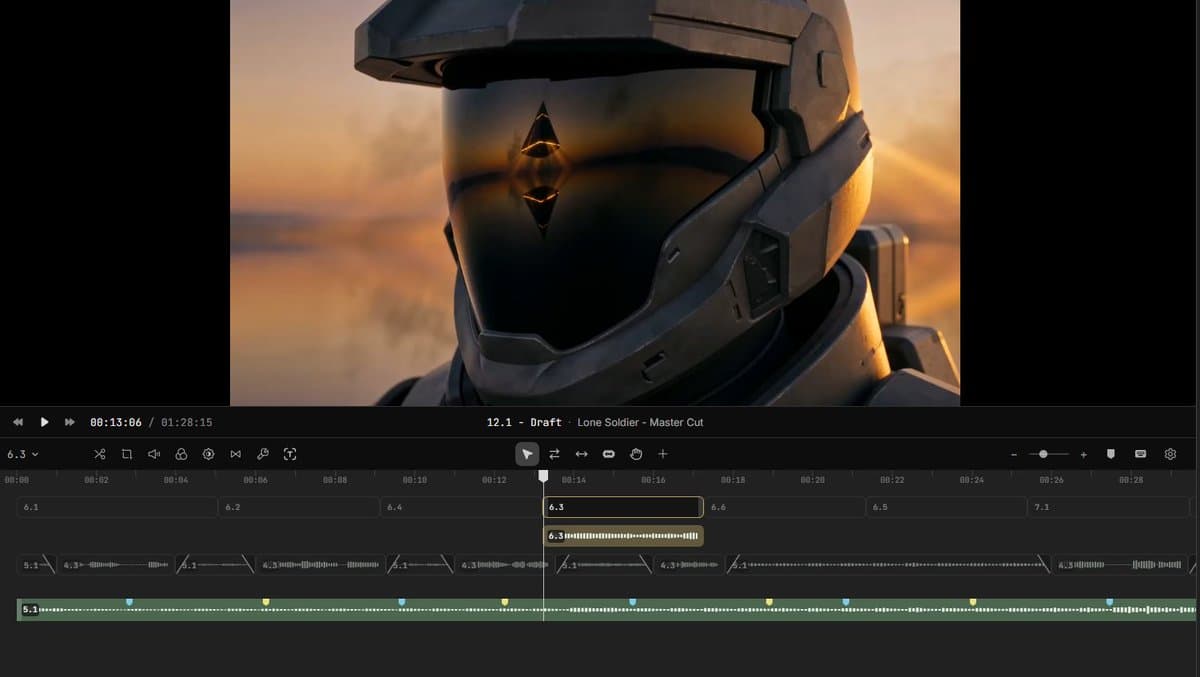This screenshot has width=1200, height=677.
Task: Click the rewind playback button
Action: click(x=18, y=422)
